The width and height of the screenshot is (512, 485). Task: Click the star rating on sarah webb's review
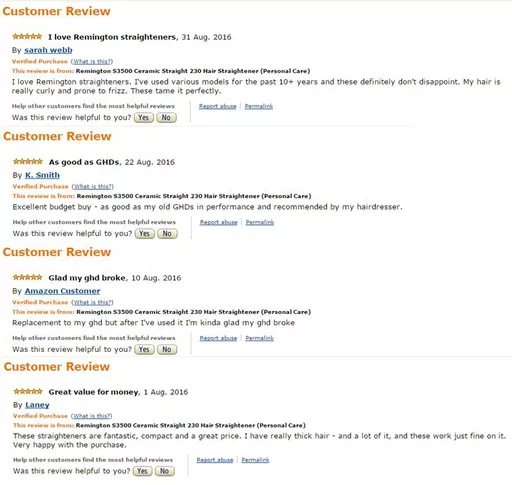[27, 36]
